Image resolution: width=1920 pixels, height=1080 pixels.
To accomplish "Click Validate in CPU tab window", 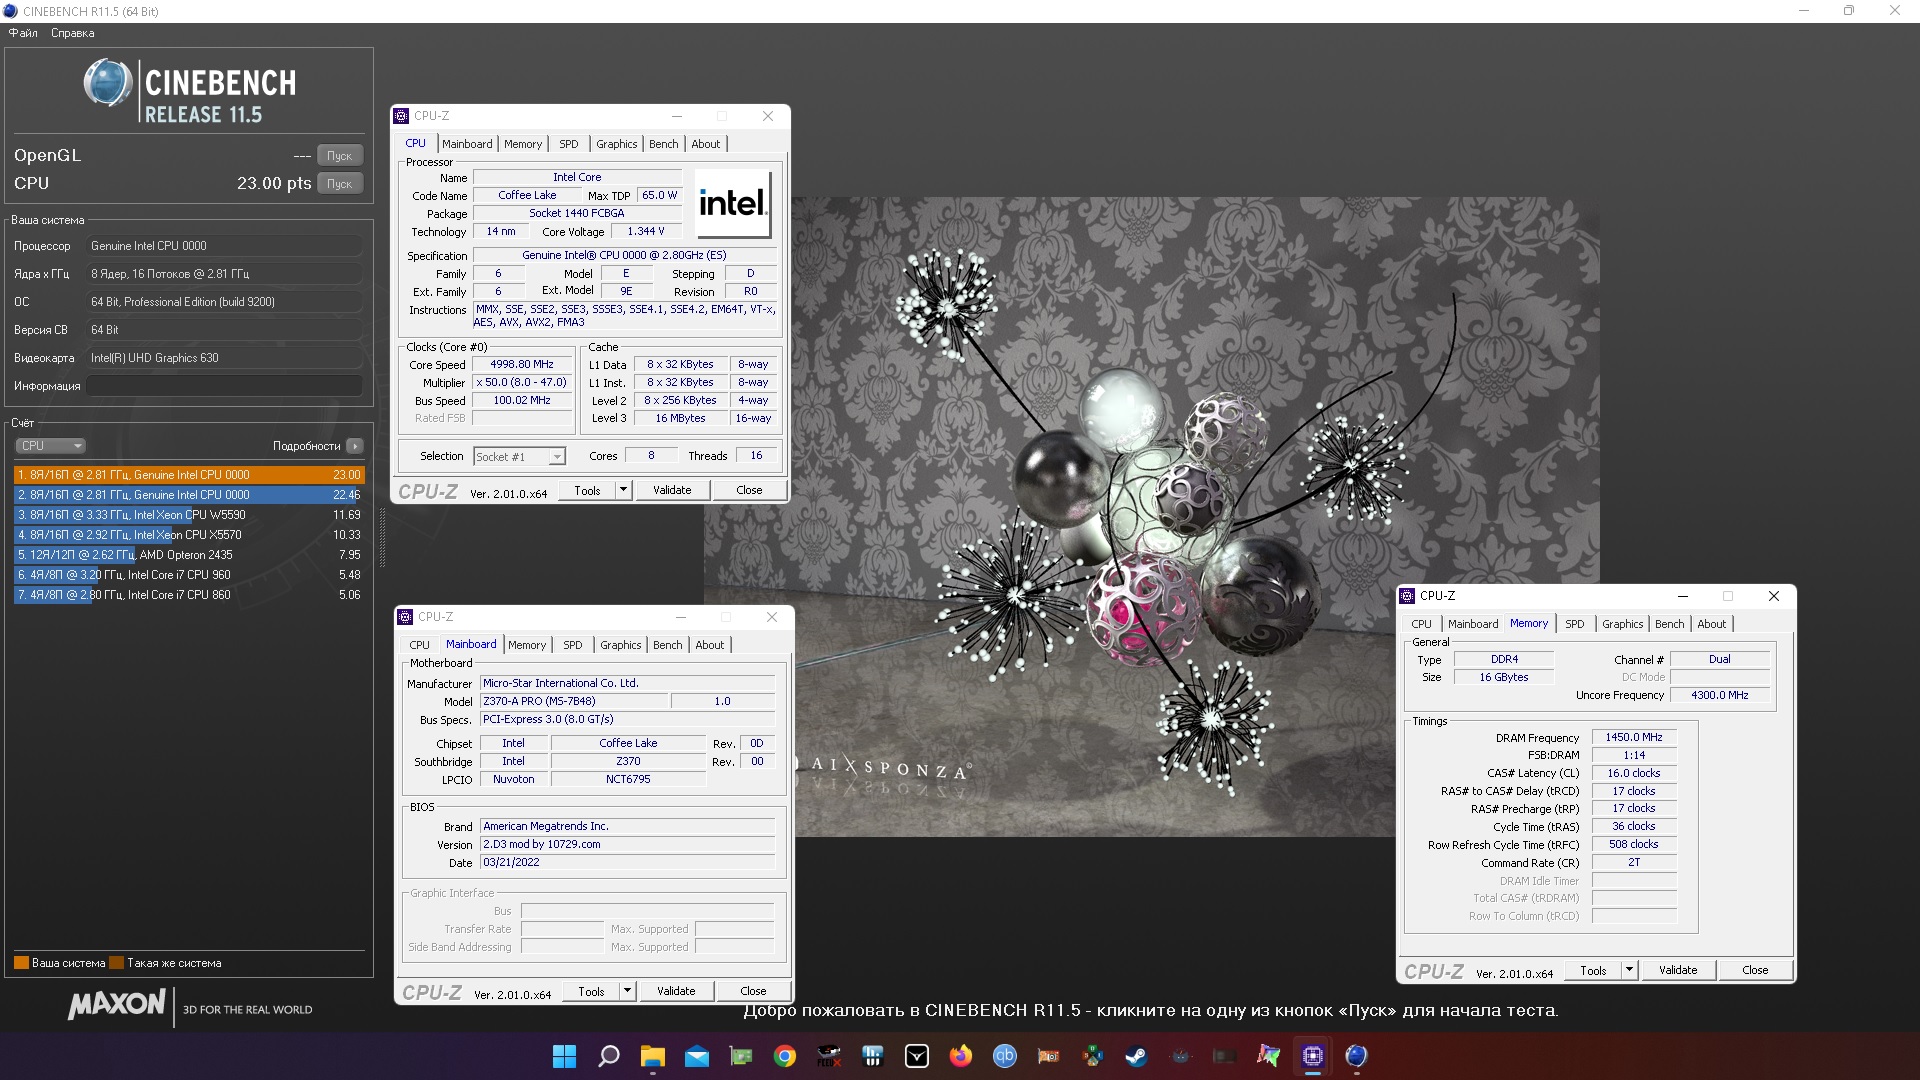I will click(672, 490).
